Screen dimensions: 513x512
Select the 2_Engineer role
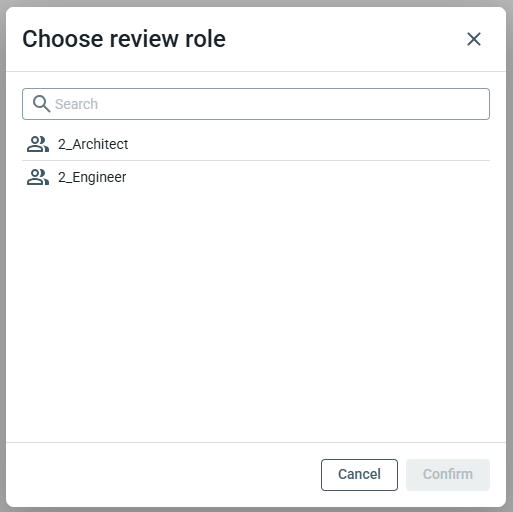pos(256,177)
